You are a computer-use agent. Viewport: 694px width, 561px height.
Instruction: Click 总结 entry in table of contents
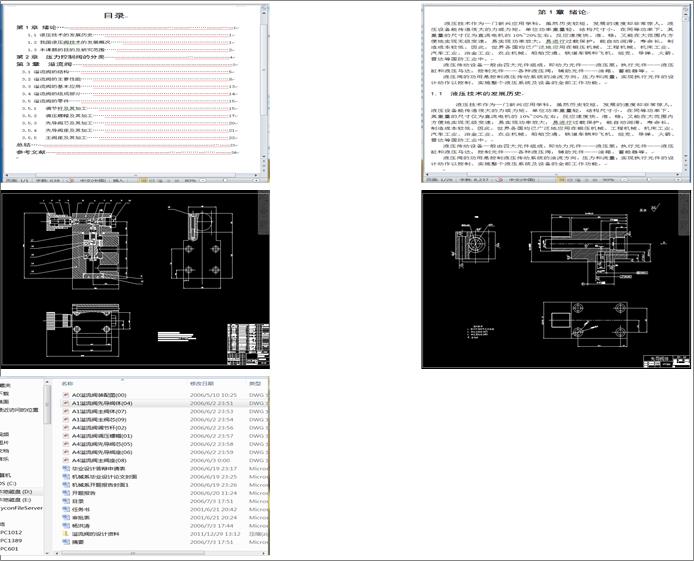click(x=127, y=145)
